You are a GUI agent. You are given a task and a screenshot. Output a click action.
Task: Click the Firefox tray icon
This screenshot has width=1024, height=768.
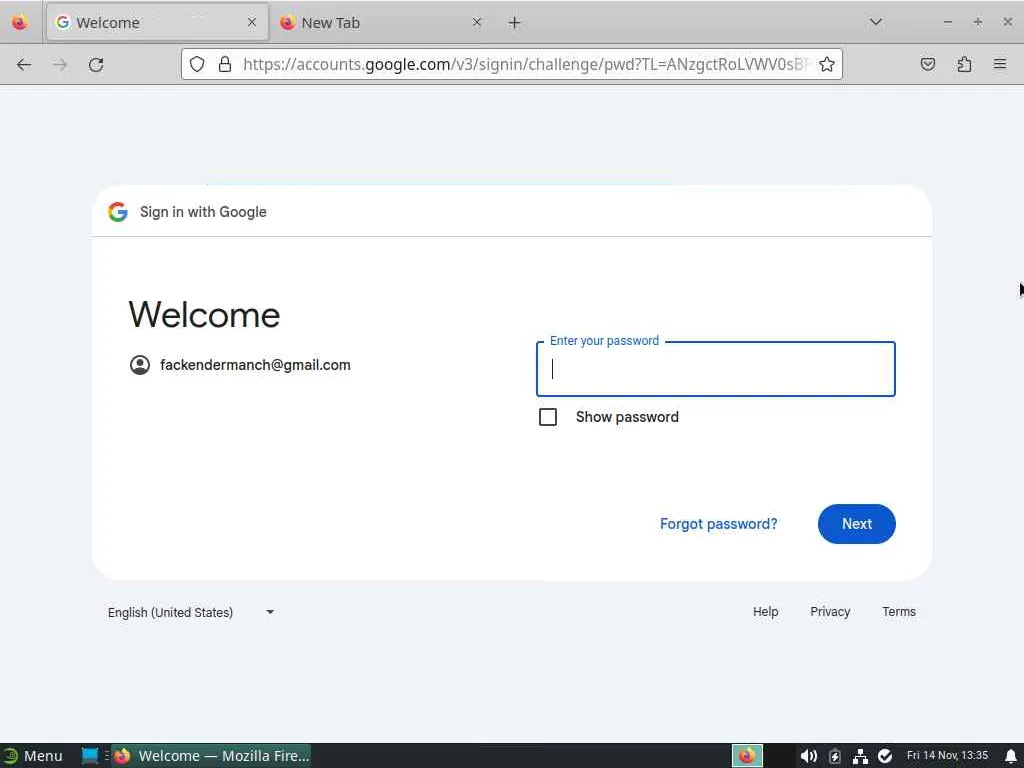747,756
